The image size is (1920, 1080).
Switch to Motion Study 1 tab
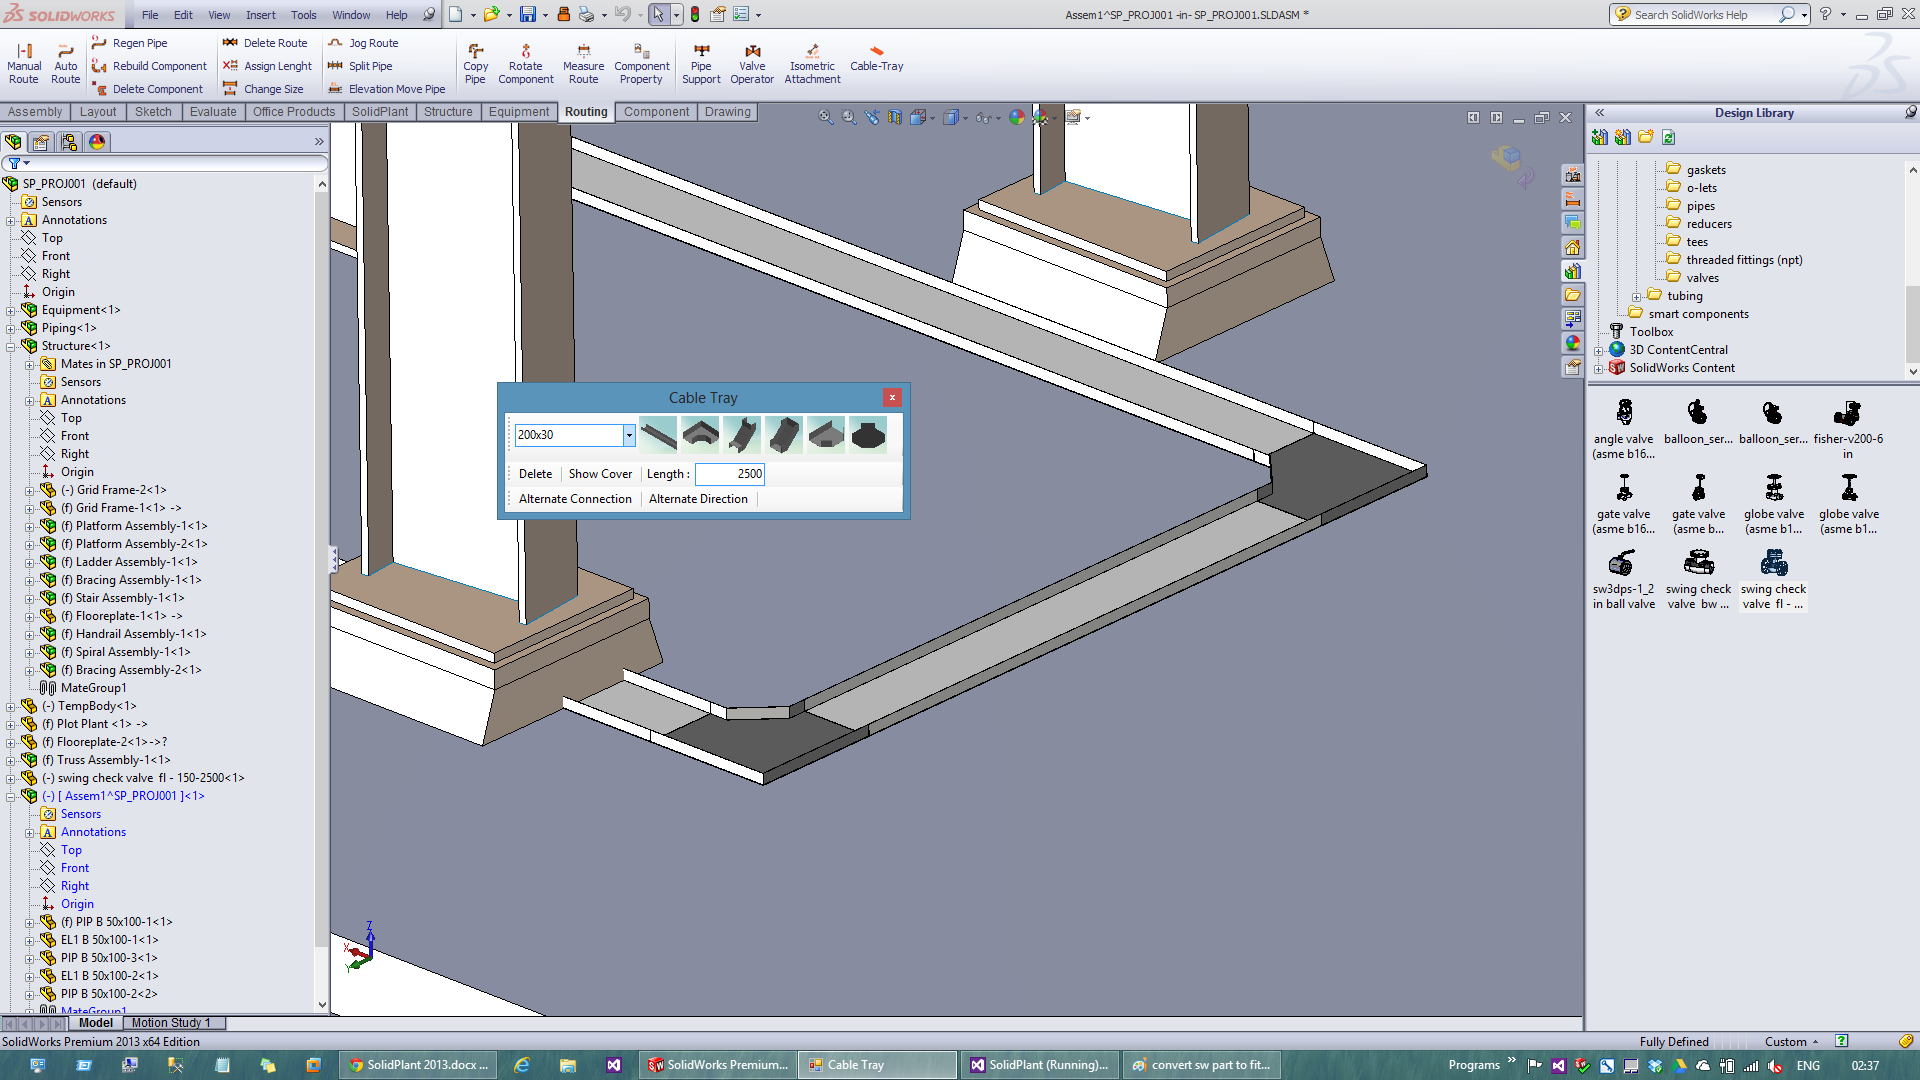pos(171,1023)
